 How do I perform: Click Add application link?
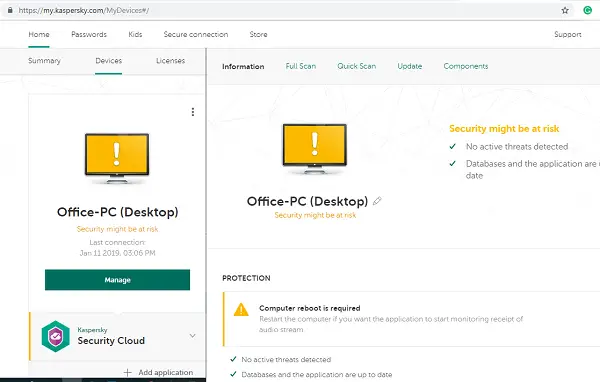pos(166,372)
